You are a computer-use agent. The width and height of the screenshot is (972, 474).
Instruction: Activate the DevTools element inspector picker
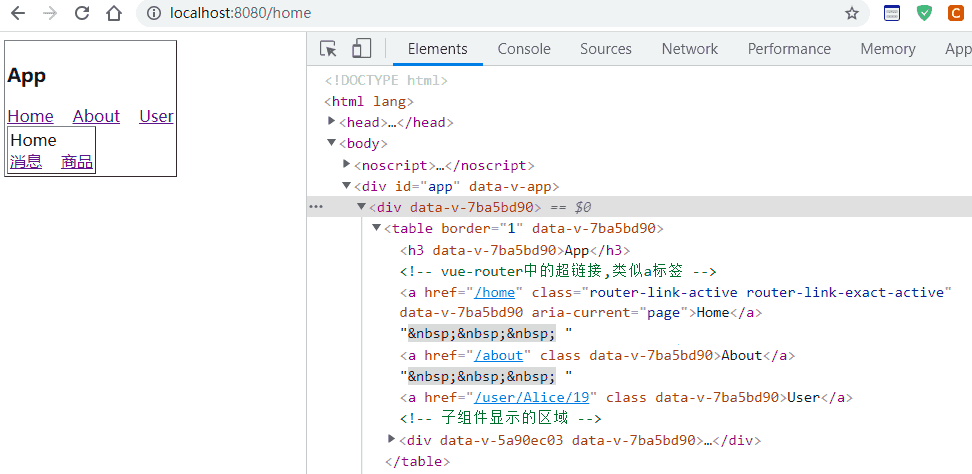coord(328,49)
